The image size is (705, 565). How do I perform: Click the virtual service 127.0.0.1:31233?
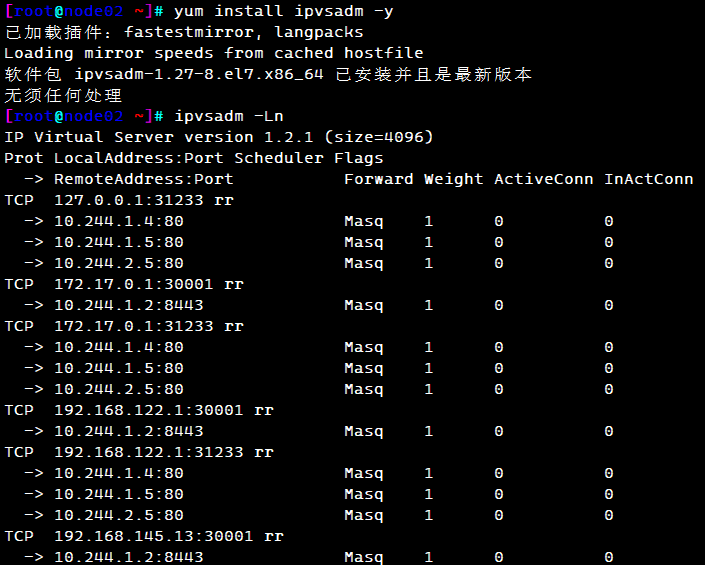click(129, 200)
